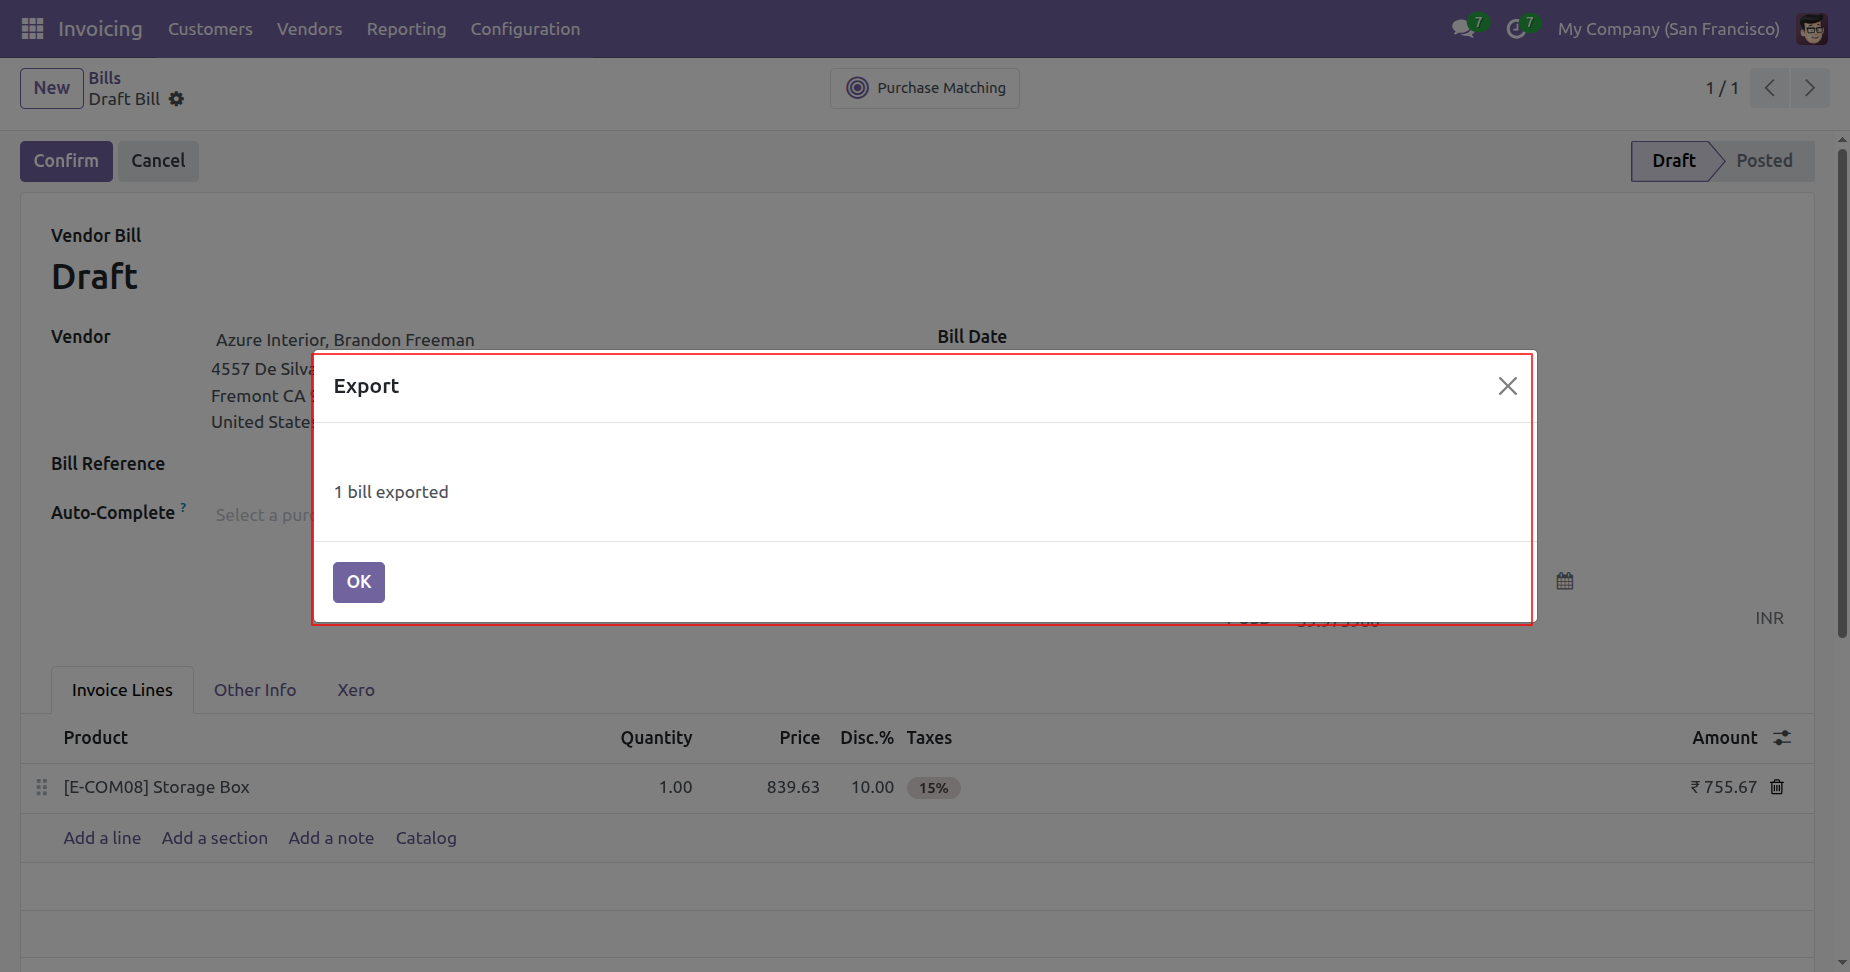This screenshot has width=1850, height=972.
Task: Click the Auto-Complete purchase order field
Action: point(262,515)
